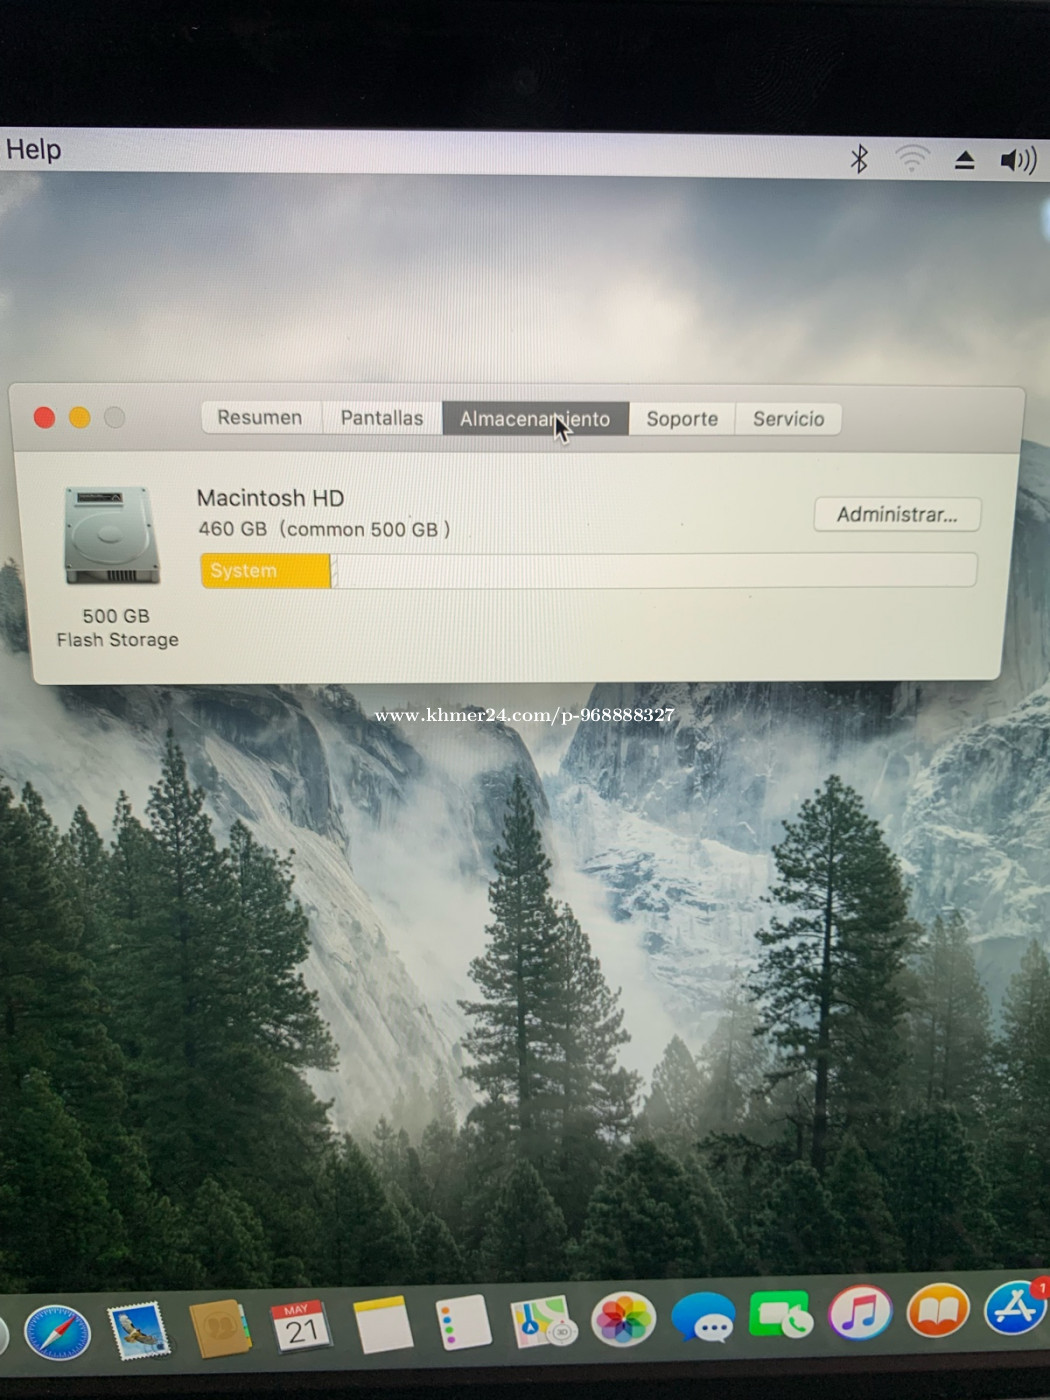Click the Administrar... button
Screen dimensions: 1050x1400
(897, 514)
